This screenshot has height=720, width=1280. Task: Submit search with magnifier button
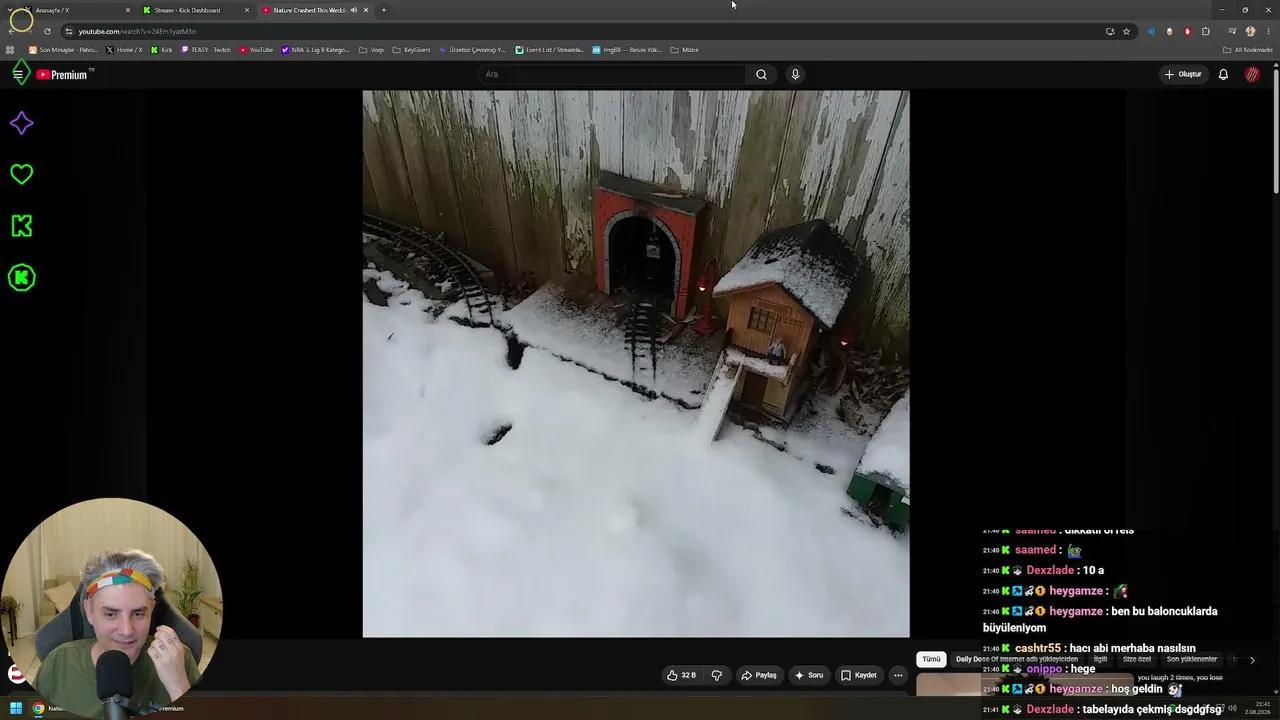pyautogui.click(x=761, y=74)
